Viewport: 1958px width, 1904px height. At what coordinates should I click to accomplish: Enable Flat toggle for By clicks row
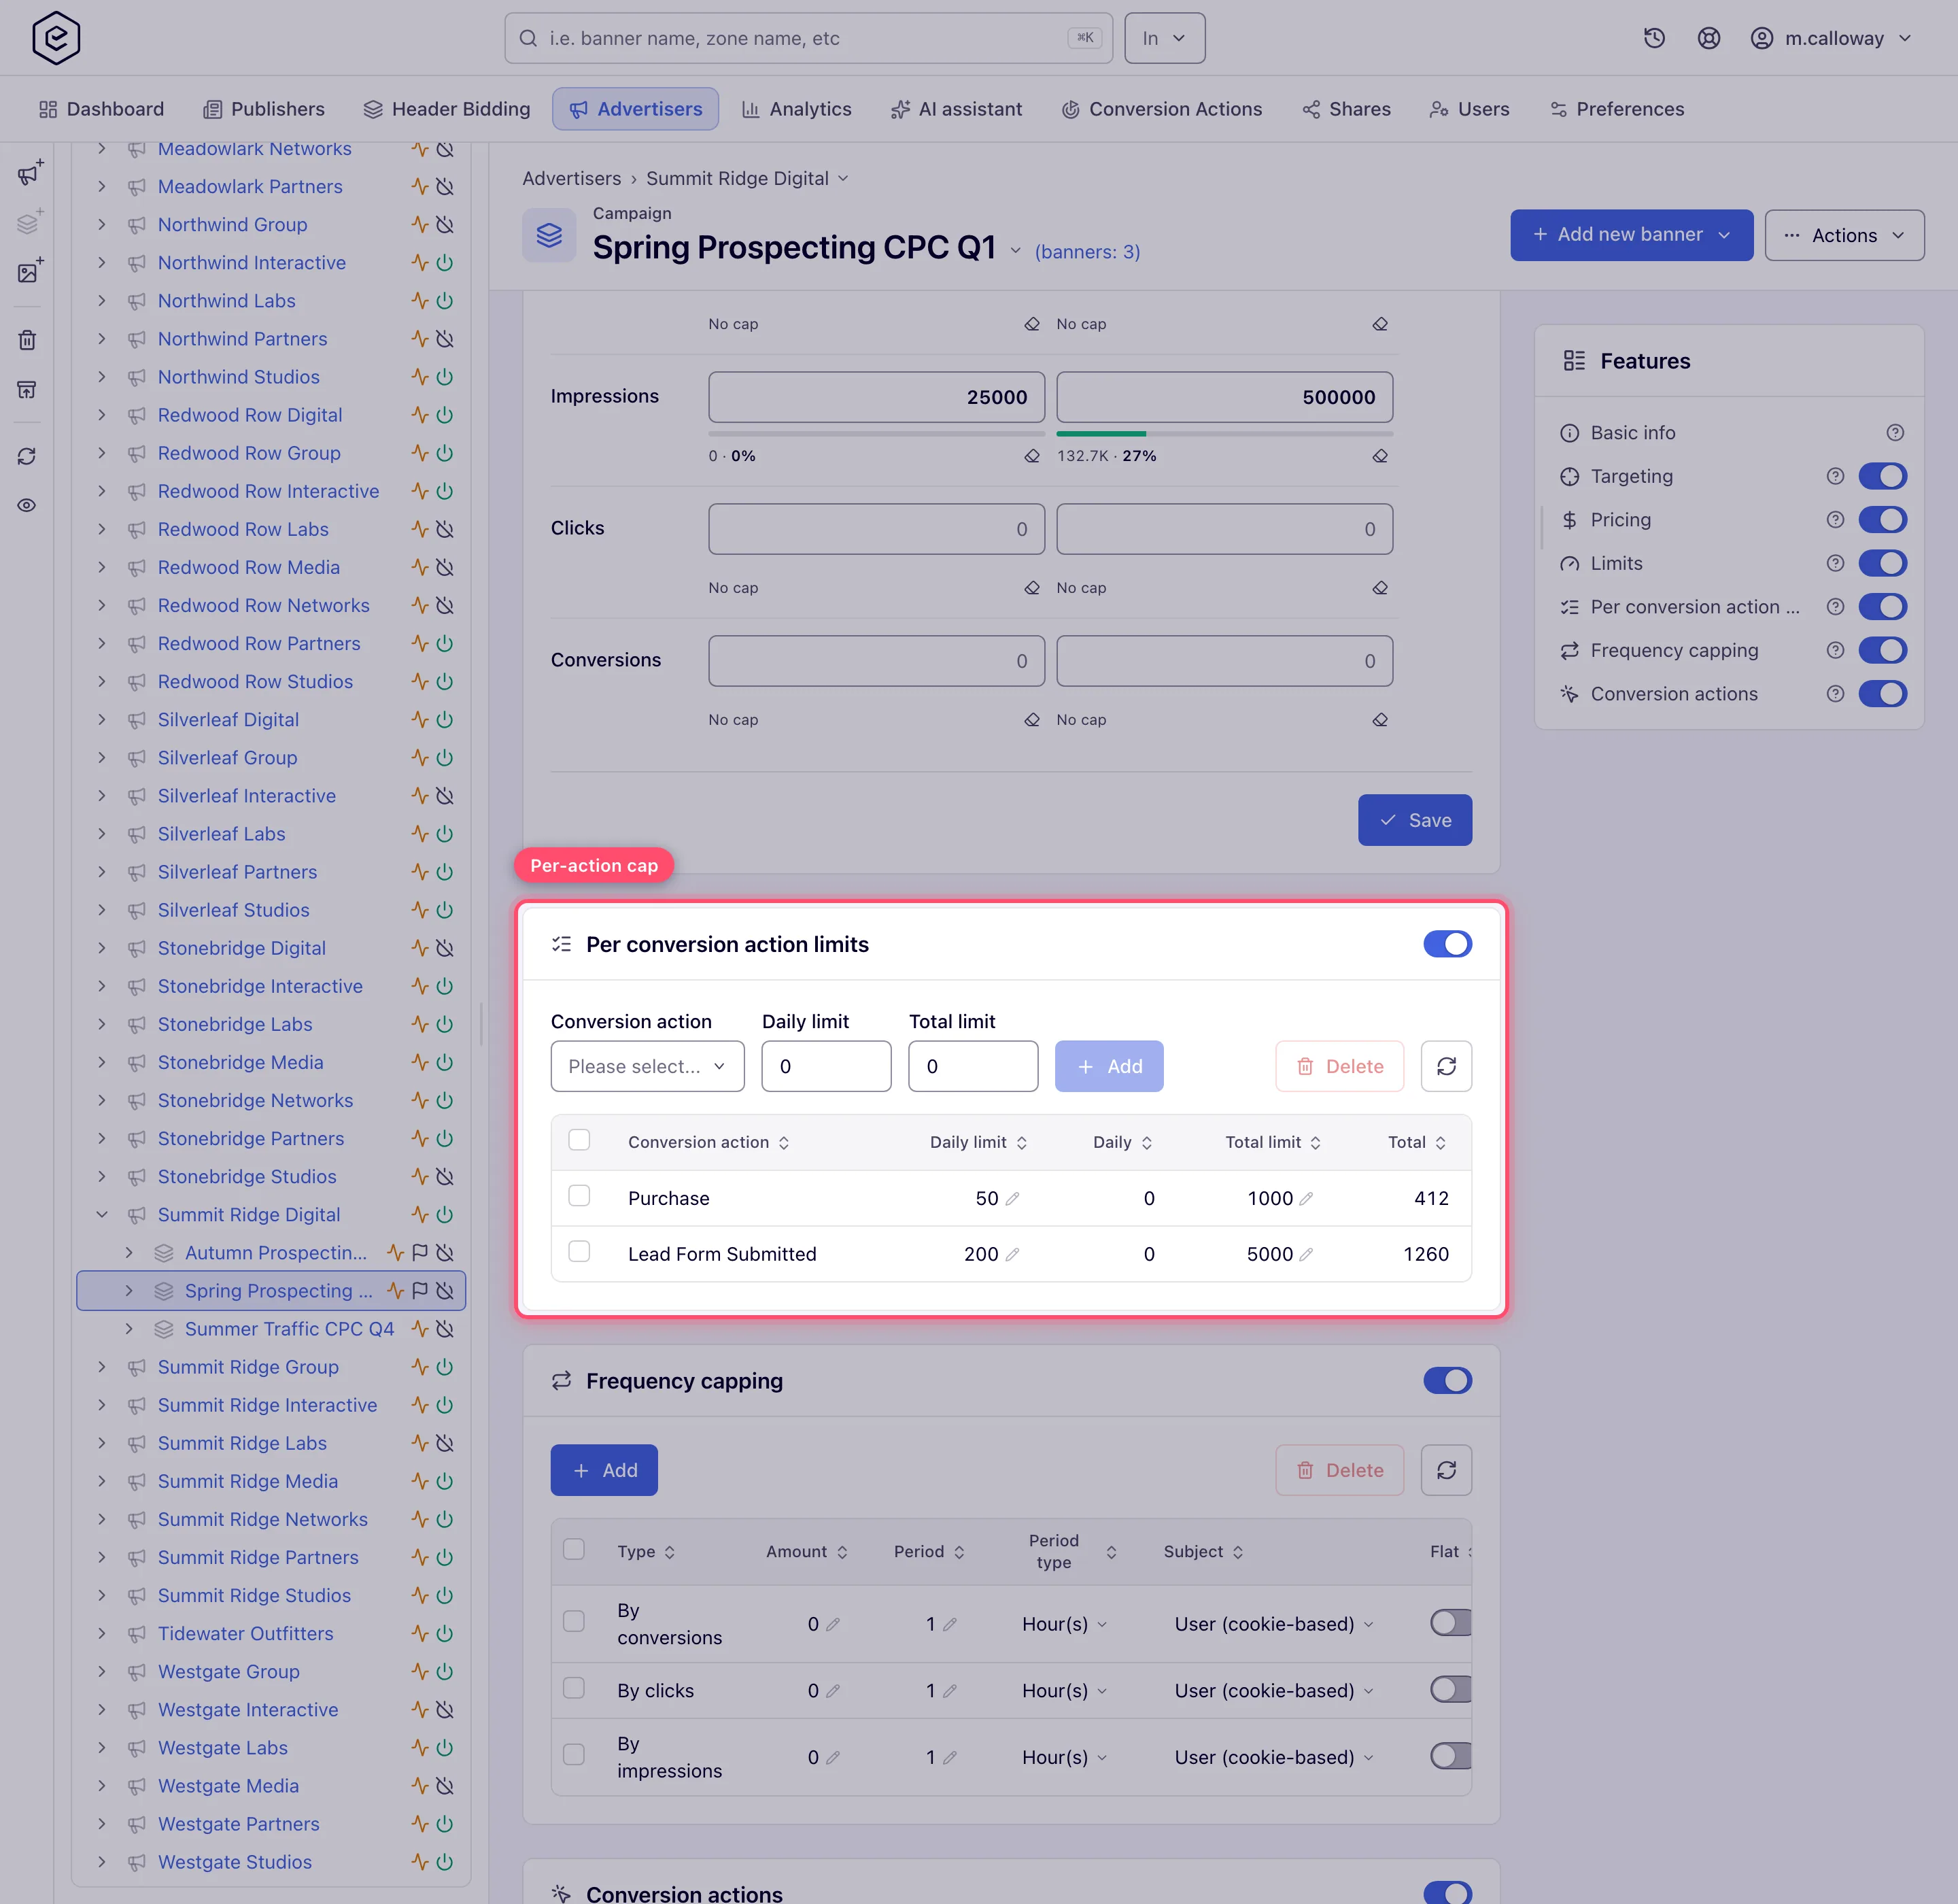pyautogui.click(x=1451, y=1690)
